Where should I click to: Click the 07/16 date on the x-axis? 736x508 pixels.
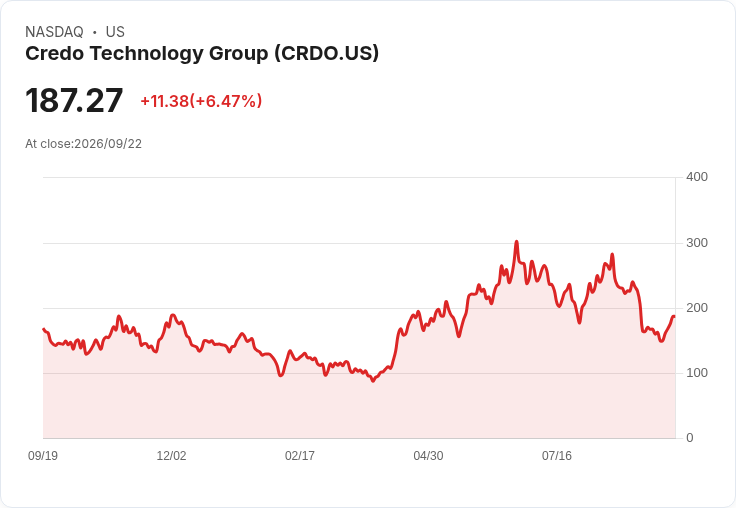[557, 455]
